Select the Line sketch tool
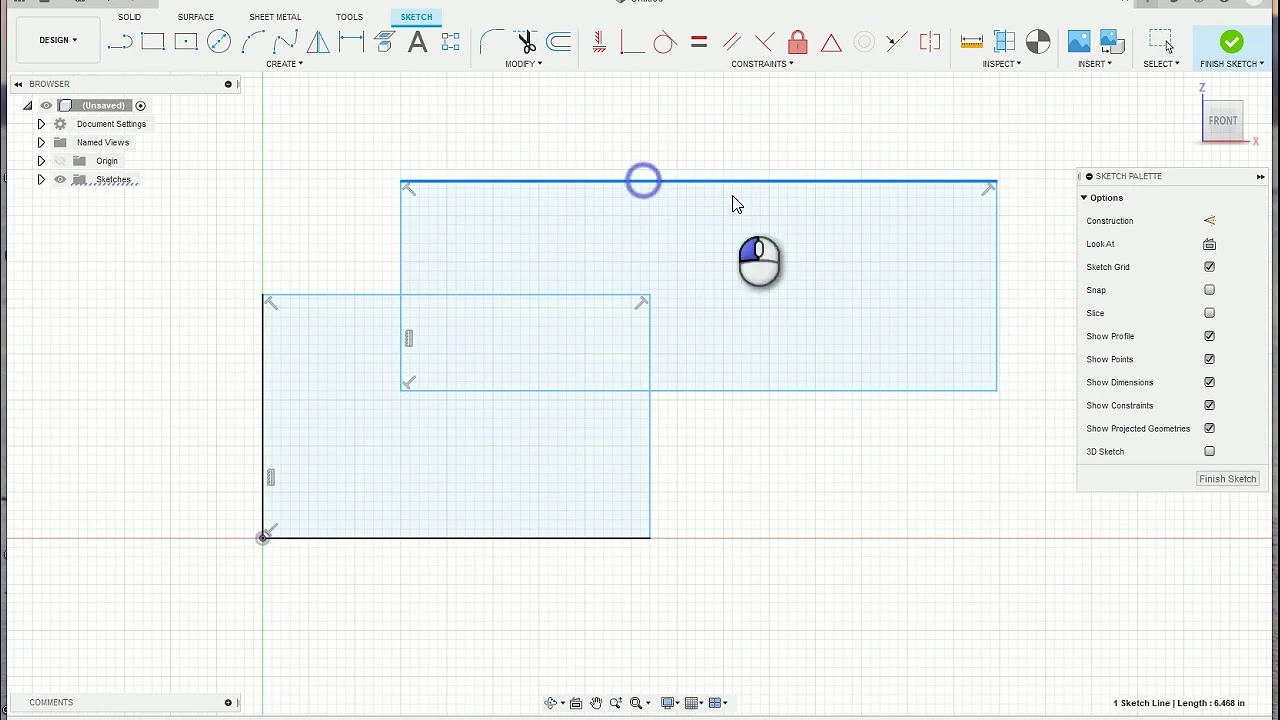 (x=120, y=41)
